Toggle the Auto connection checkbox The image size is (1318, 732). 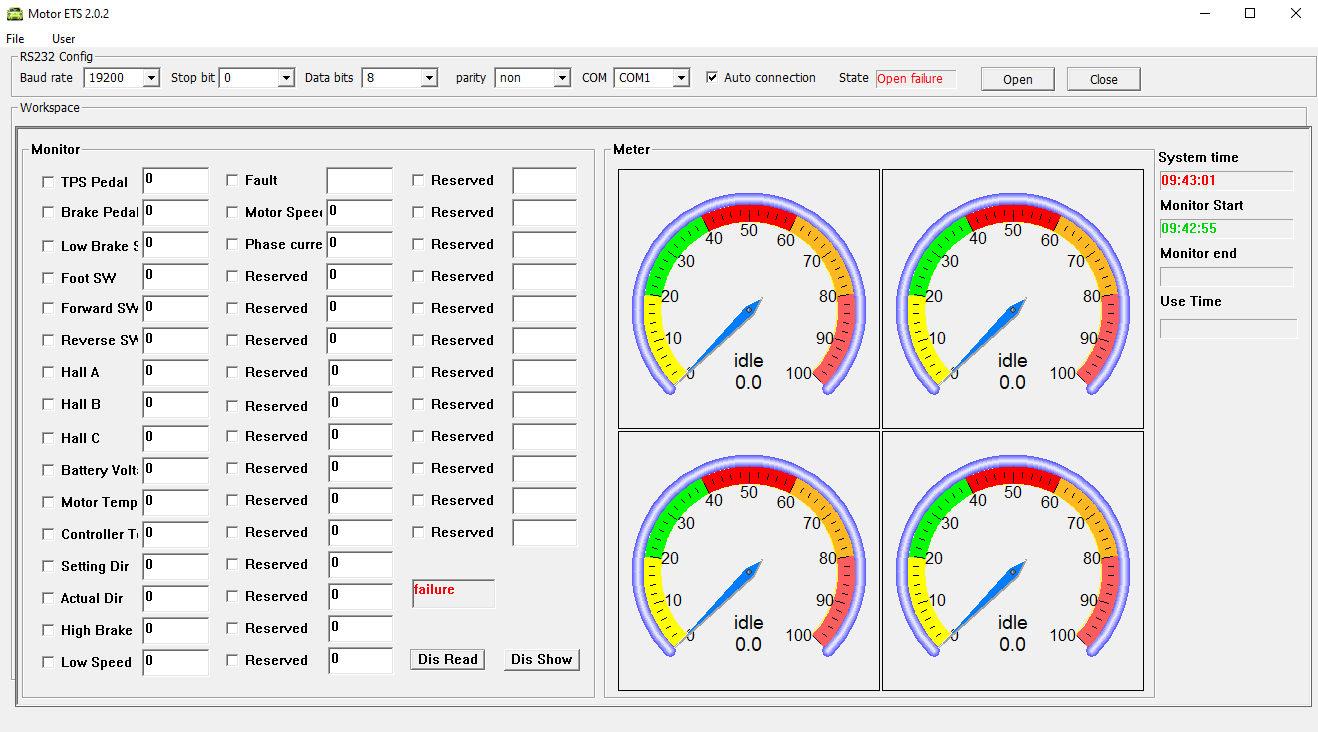coord(712,78)
